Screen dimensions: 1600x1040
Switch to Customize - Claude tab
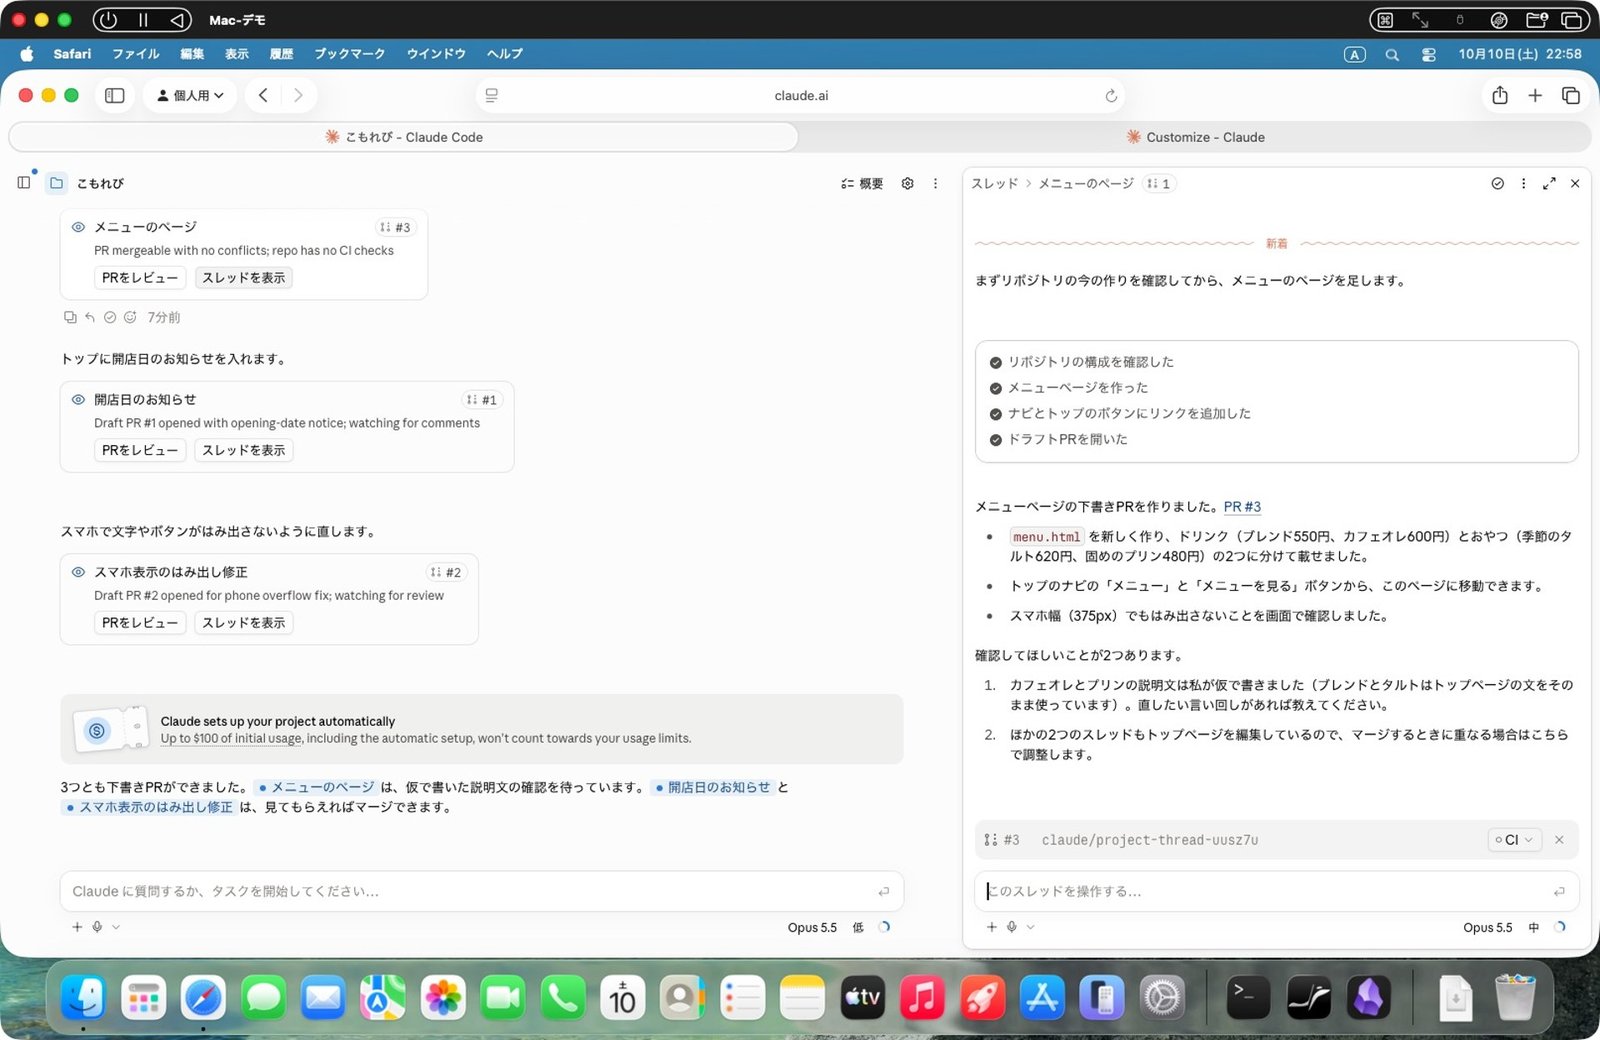[x=1195, y=137]
